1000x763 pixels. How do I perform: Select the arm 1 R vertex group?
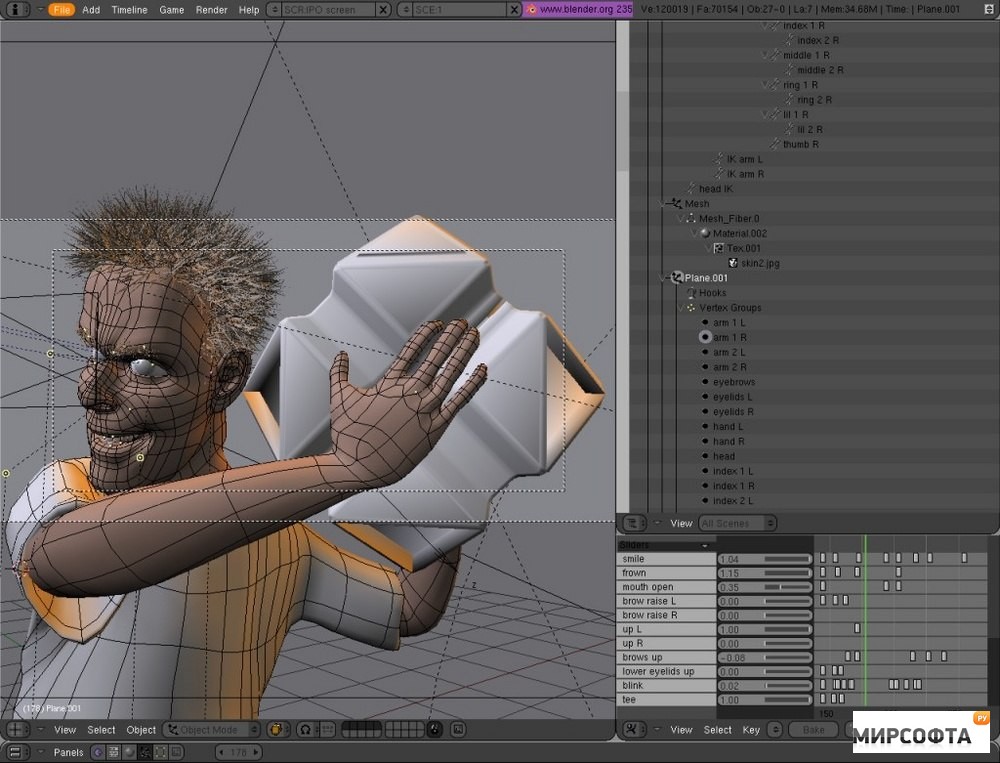[730, 337]
